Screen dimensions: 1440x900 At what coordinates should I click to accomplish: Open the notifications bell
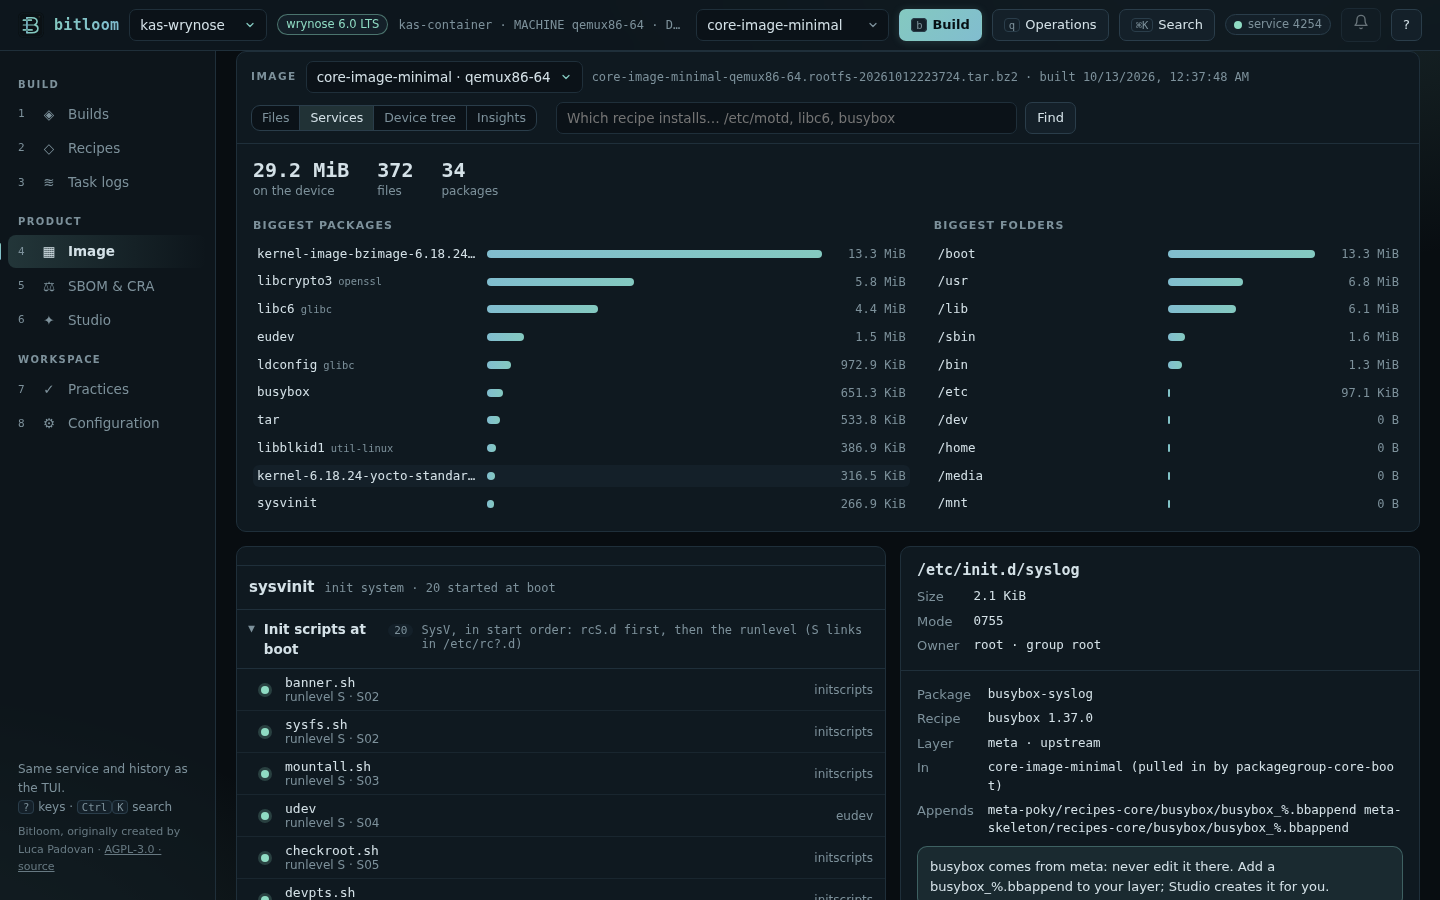1361,24
